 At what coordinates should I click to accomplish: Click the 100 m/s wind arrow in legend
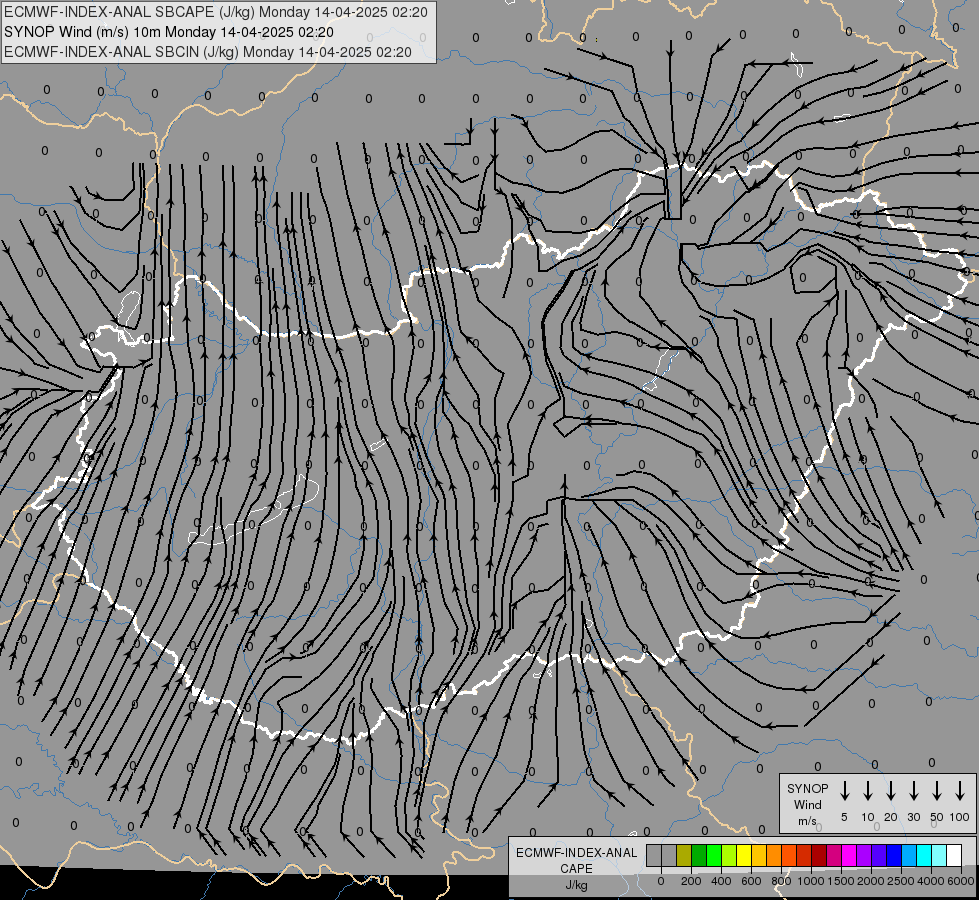(960, 791)
